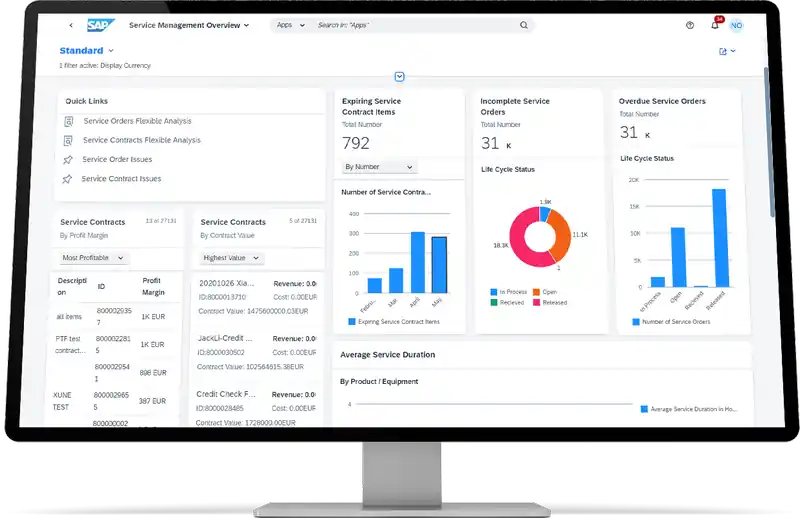Click the back arrow in header
The width and height of the screenshot is (800, 518).
(71, 25)
